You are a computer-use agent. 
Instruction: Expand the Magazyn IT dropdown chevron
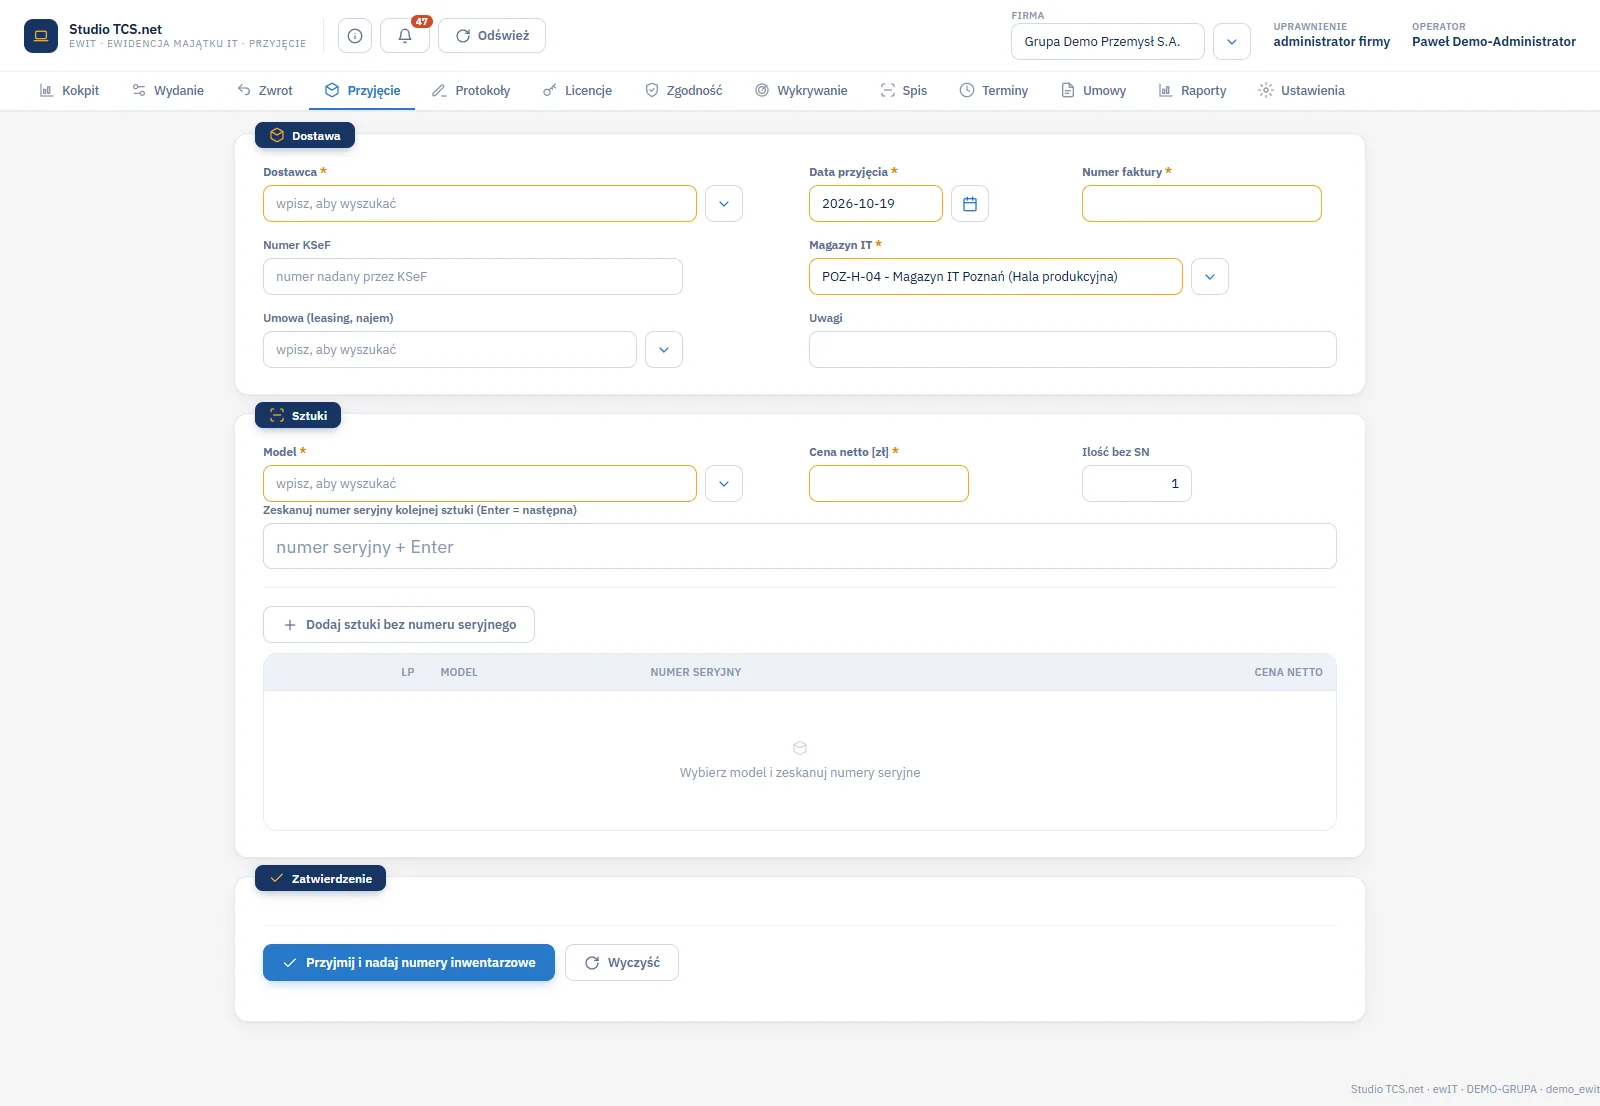[1210, 277]
